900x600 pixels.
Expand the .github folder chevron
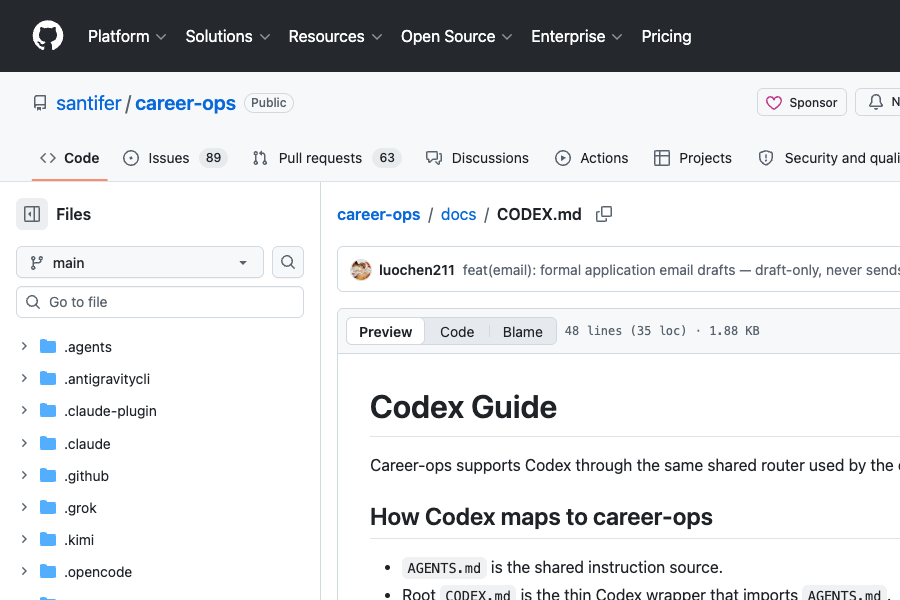coord(24,475)
